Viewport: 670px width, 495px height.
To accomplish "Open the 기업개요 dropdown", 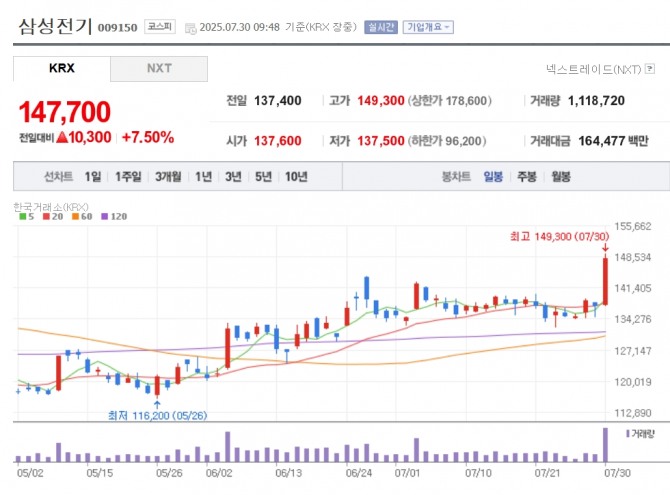I will point(428,27).
